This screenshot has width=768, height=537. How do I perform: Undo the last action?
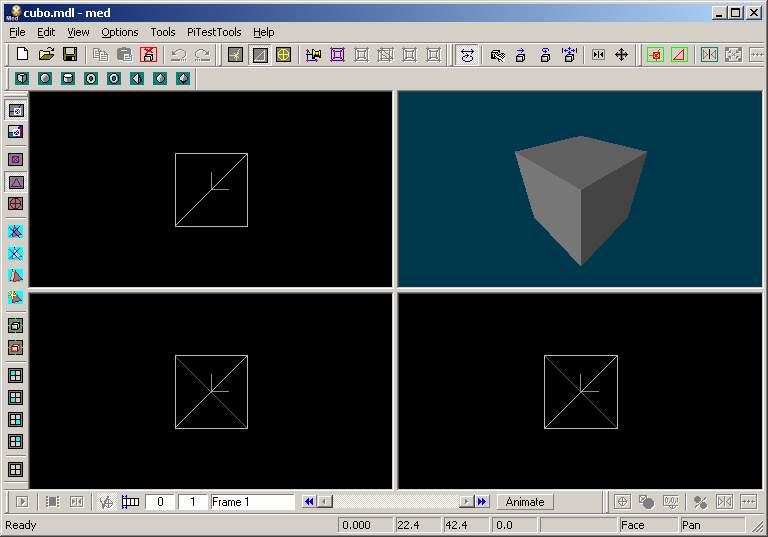(x=178, y=54)
